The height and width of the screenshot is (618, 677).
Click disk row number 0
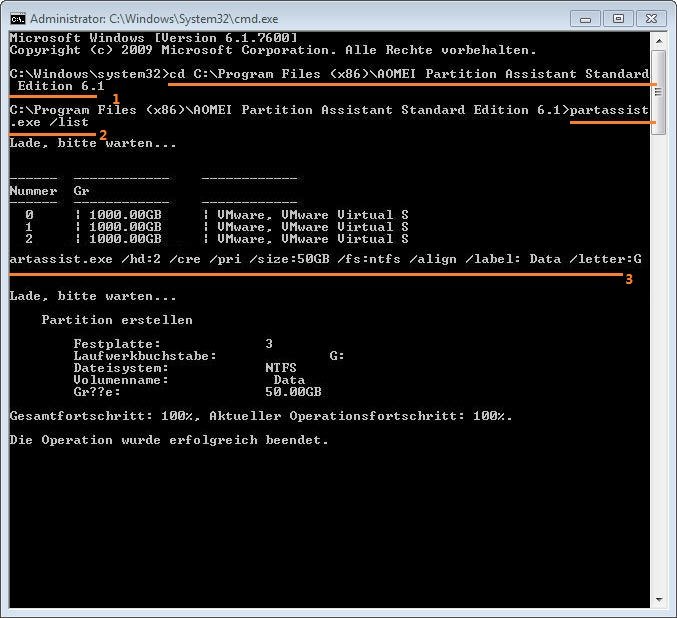coord(29,215)
